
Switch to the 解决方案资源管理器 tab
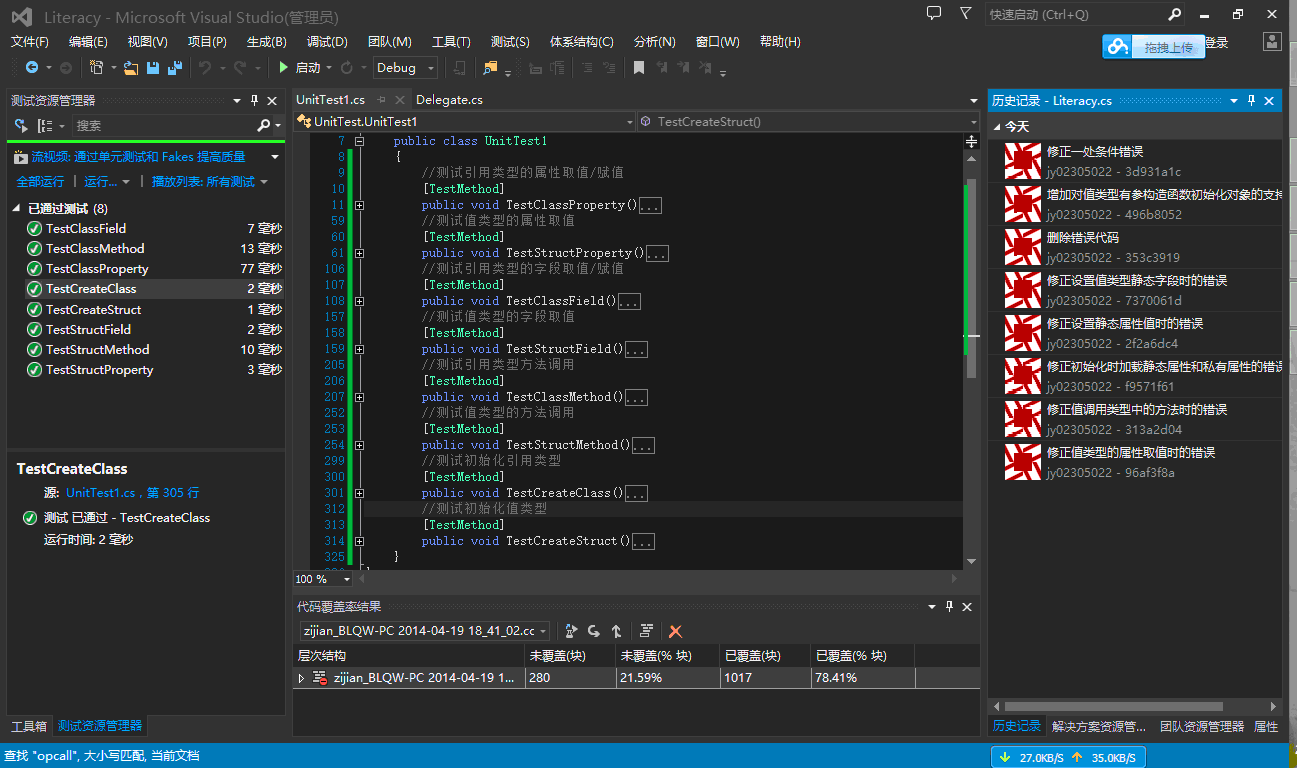tap(1099, 727)
